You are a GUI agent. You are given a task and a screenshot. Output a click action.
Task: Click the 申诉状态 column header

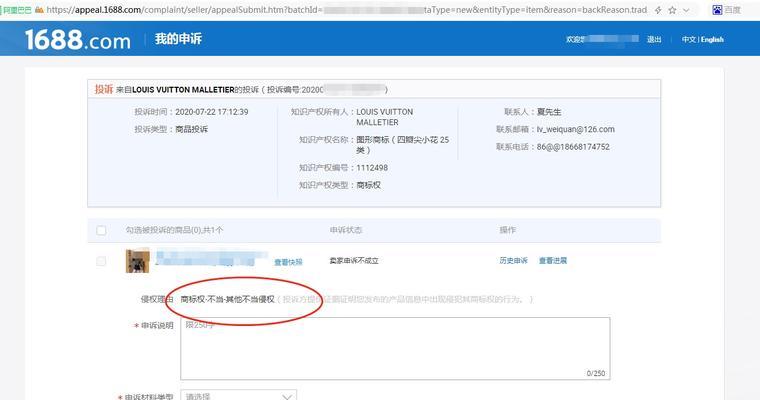tap(346, 230)
